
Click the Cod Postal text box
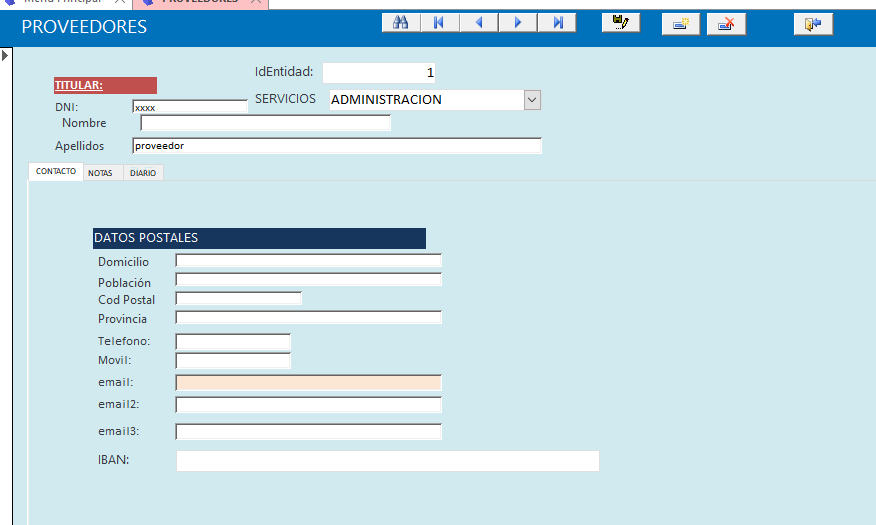click(x=238, y=299)
